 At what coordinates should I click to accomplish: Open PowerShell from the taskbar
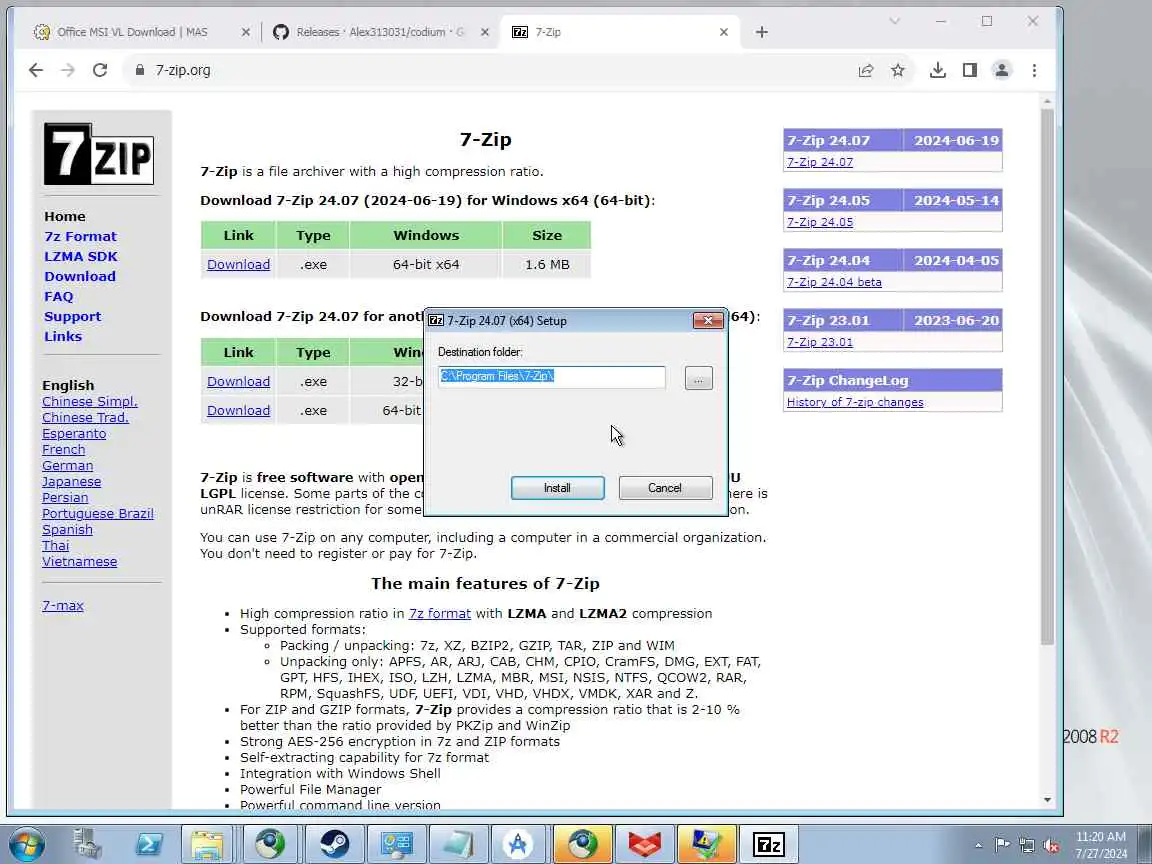point(148,844)
